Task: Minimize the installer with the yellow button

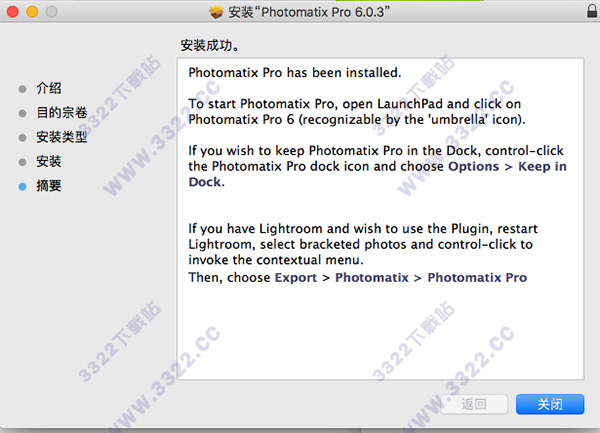Action: click(32, 11)
